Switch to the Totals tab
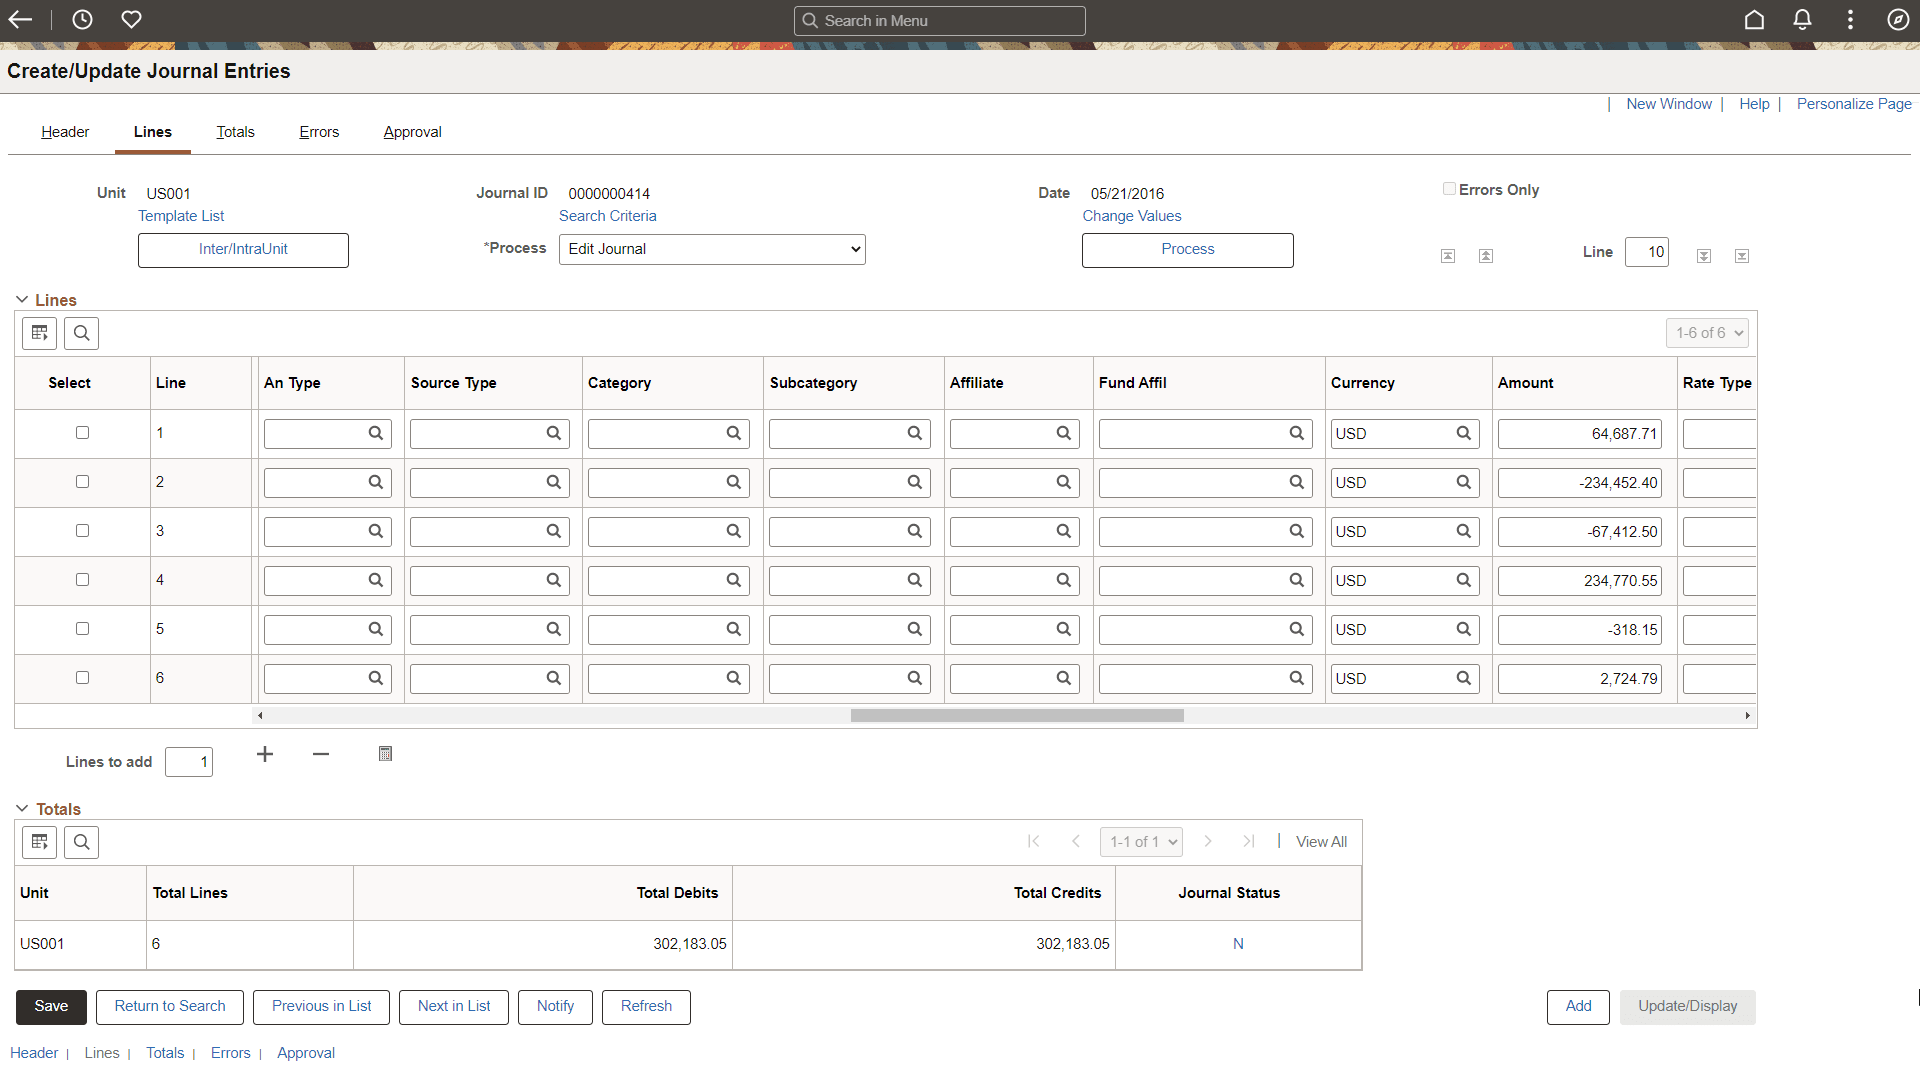The width and height of the screenshot is (1920, 1080). click(x=236, y=132)
